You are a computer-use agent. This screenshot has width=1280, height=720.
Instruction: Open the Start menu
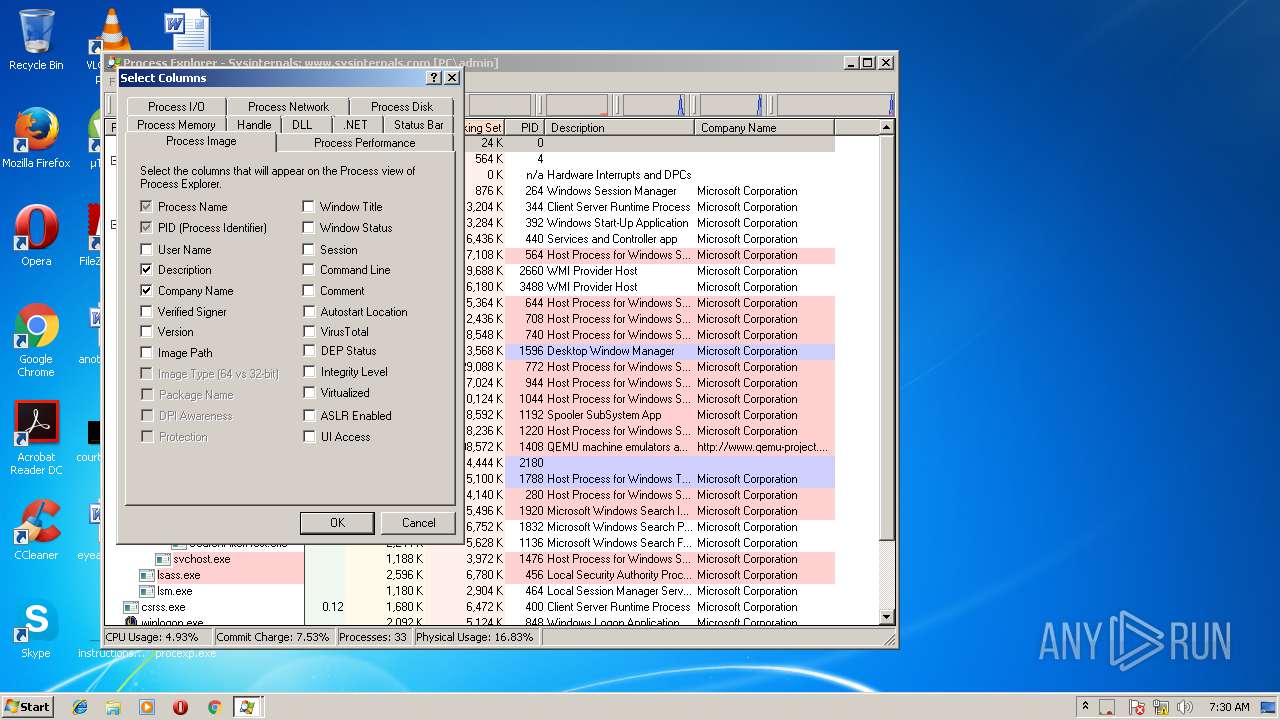coord(27,707)
